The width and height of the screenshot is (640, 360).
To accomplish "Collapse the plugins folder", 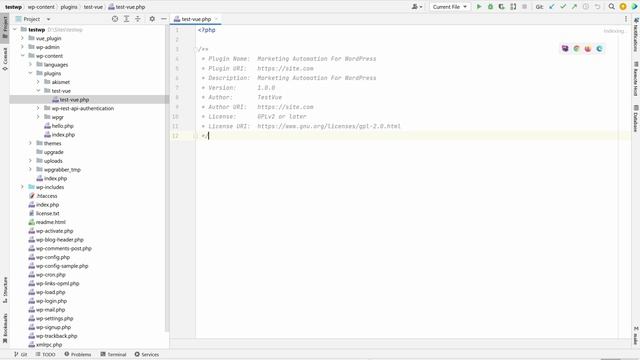I will pos(30,73).
